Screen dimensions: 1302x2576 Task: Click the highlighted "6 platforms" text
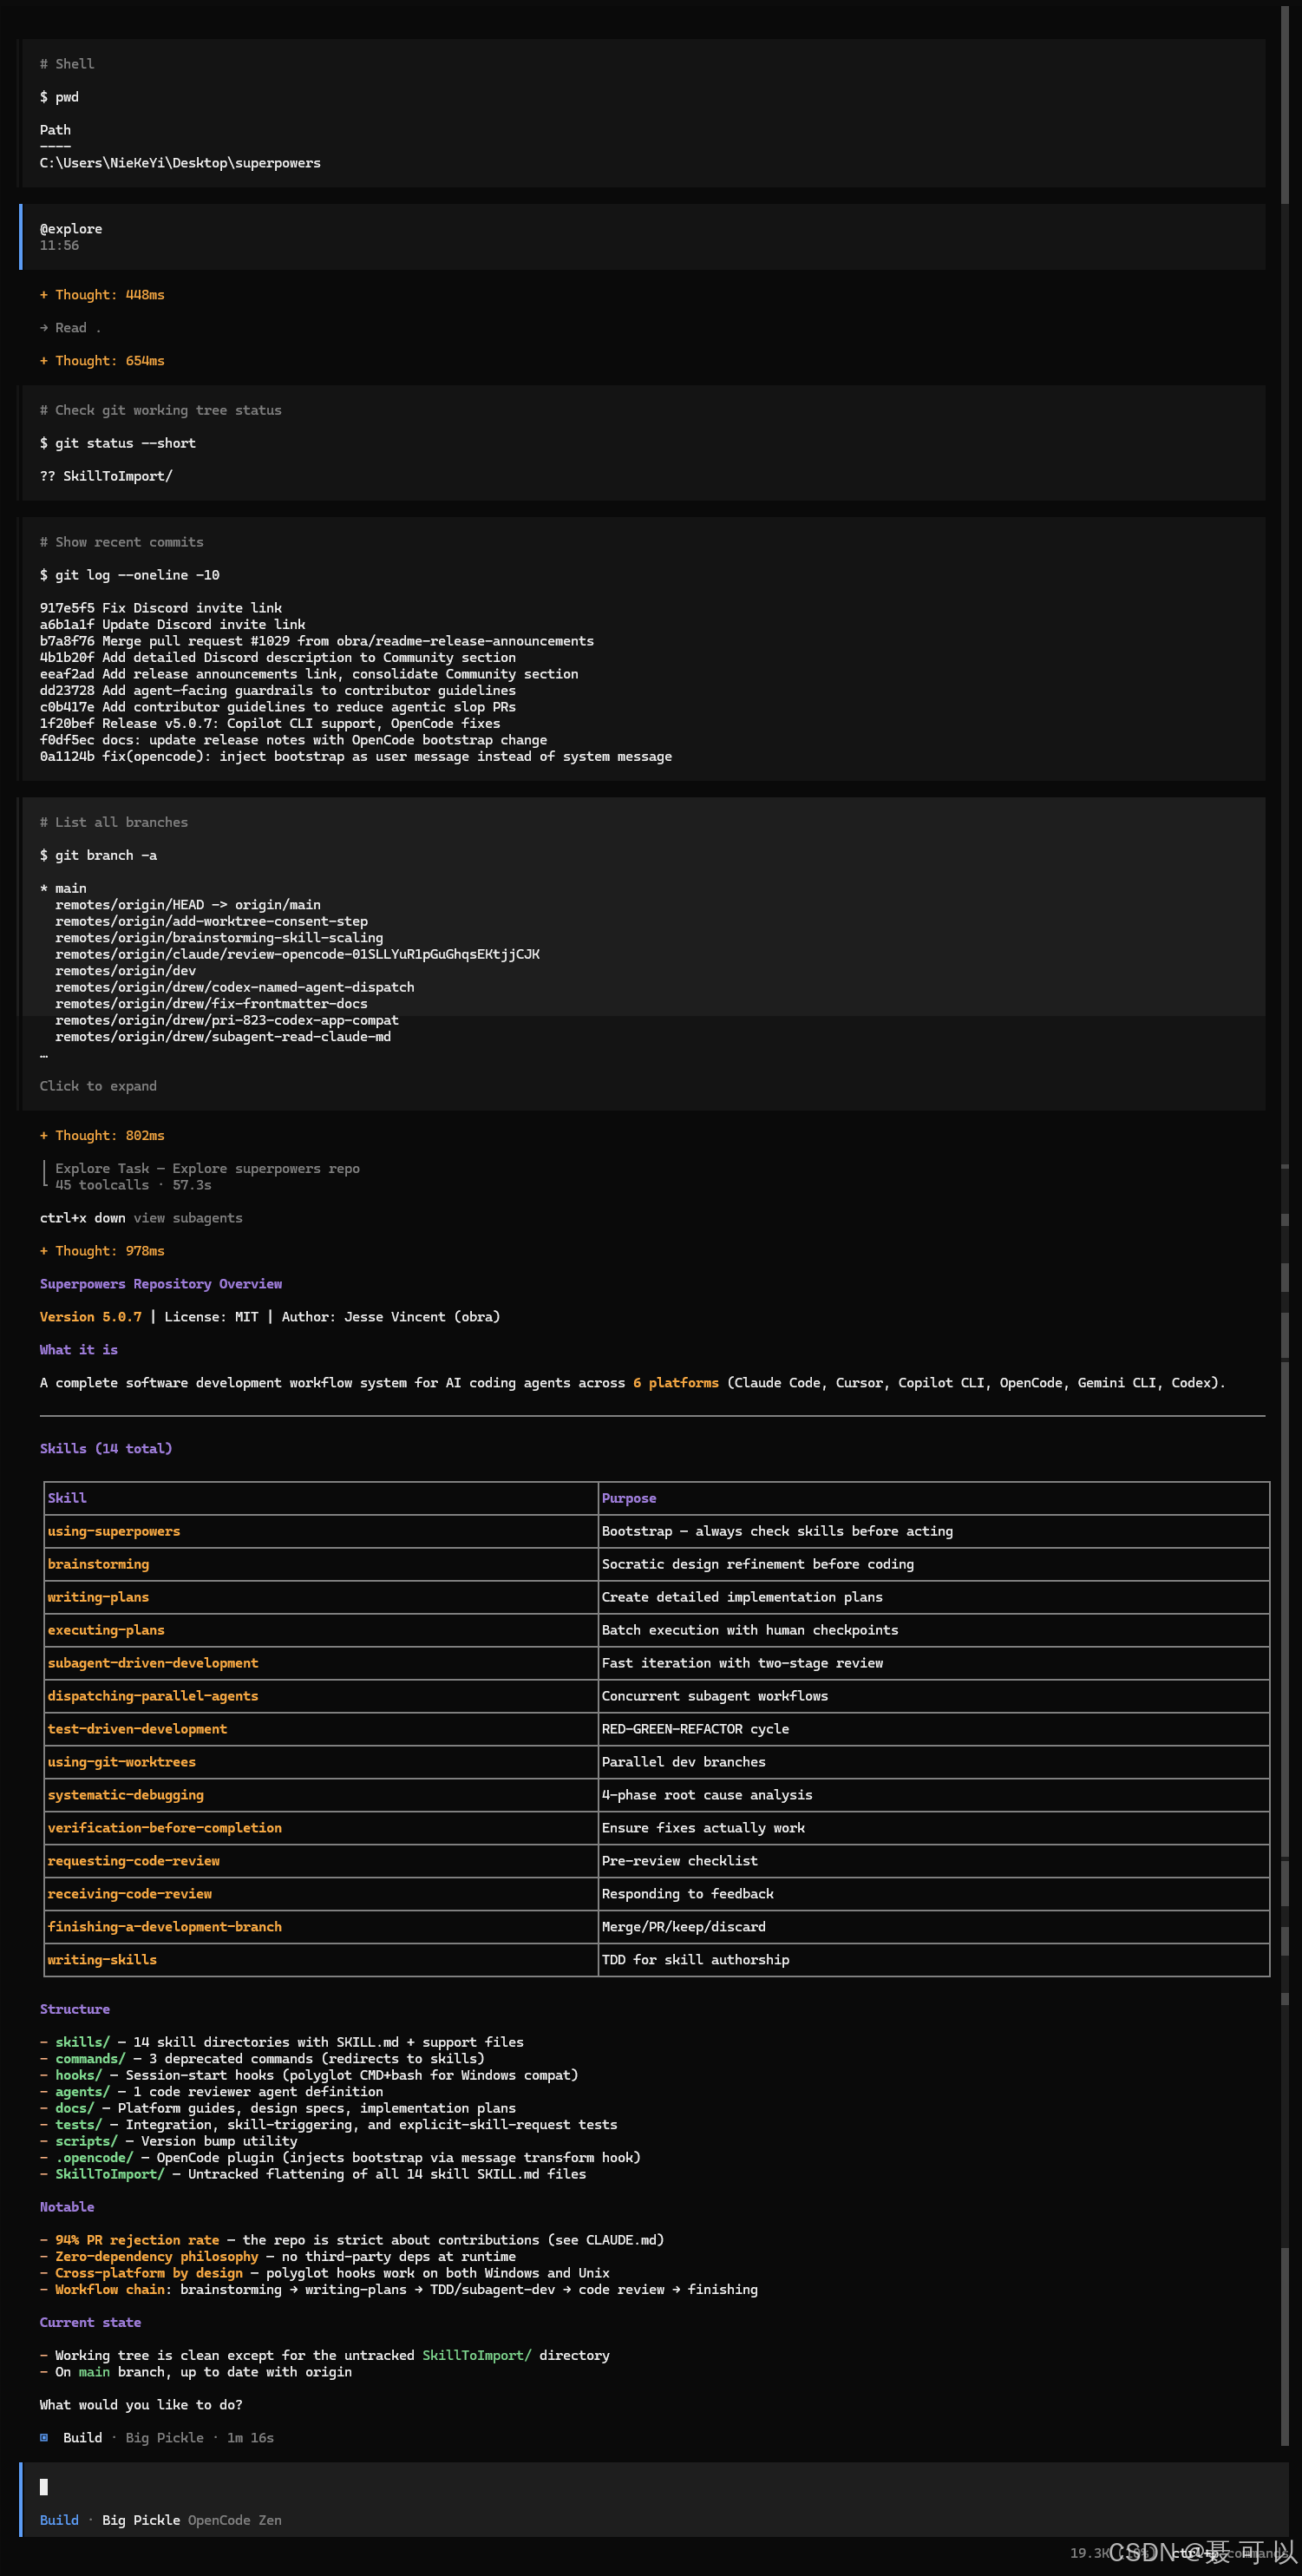(x=676, y=1383)
